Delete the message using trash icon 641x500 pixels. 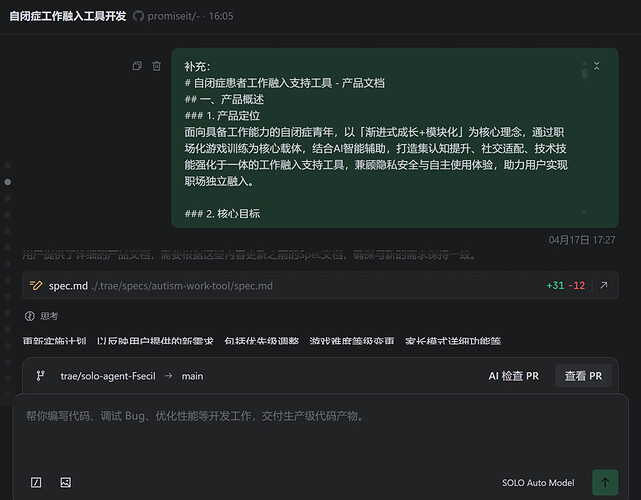(x=157, y=66)
